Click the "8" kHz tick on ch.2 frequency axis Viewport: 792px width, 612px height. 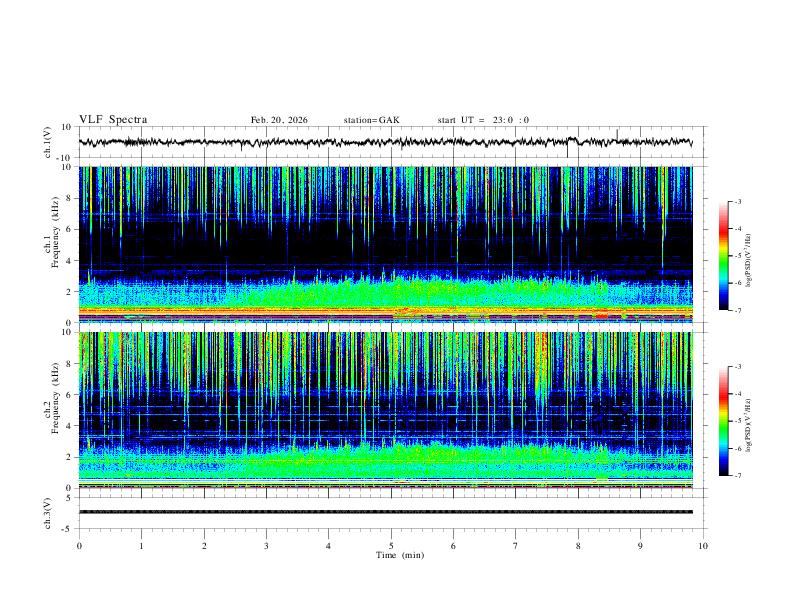[69, 364]
